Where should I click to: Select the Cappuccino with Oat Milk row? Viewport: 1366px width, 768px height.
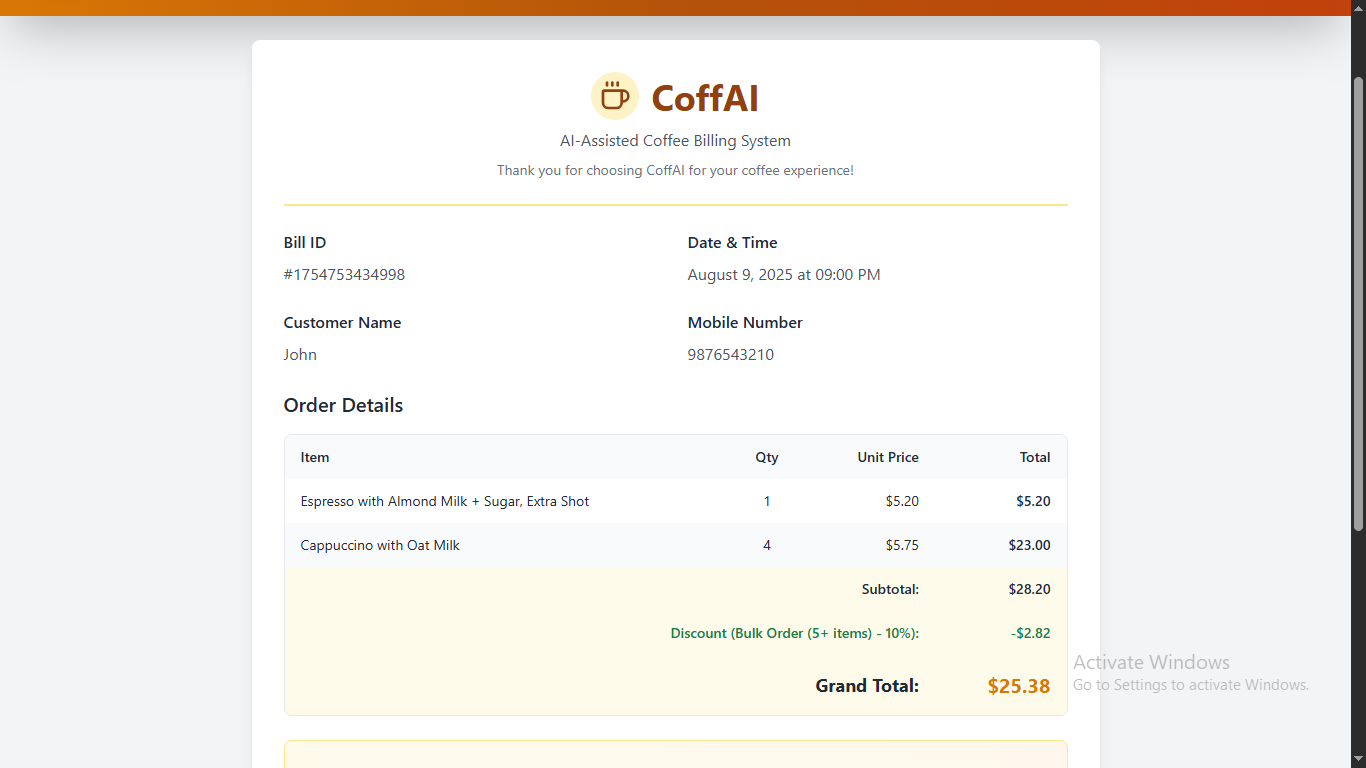380,545
